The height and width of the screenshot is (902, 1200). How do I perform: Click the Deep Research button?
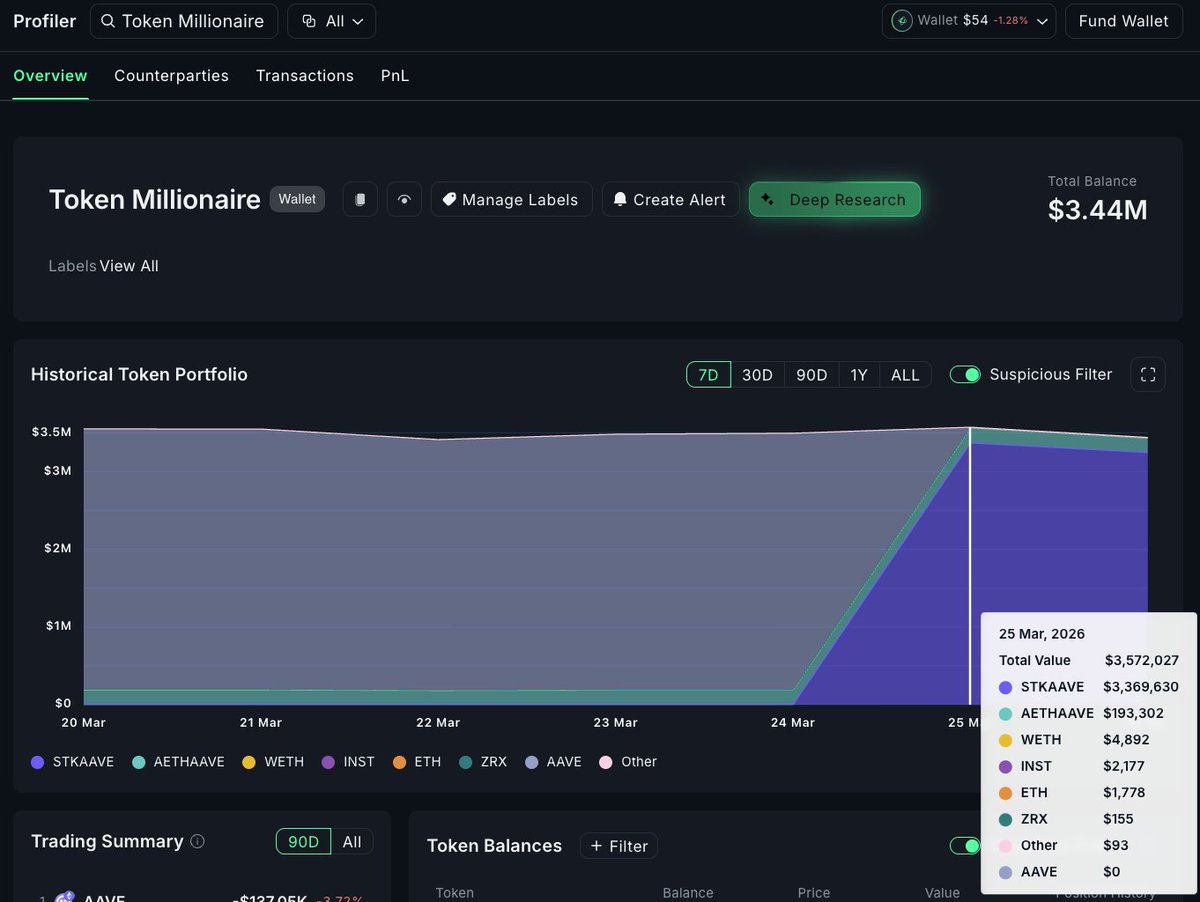pos(834,200)
